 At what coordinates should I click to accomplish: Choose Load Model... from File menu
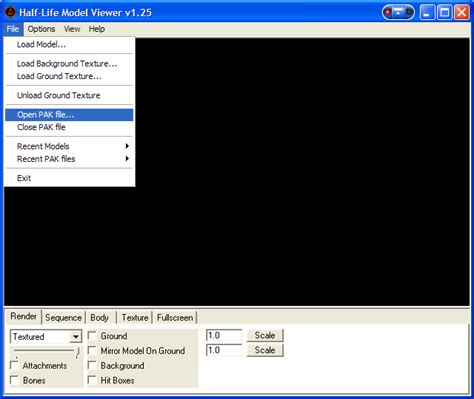tap(69, 44)
